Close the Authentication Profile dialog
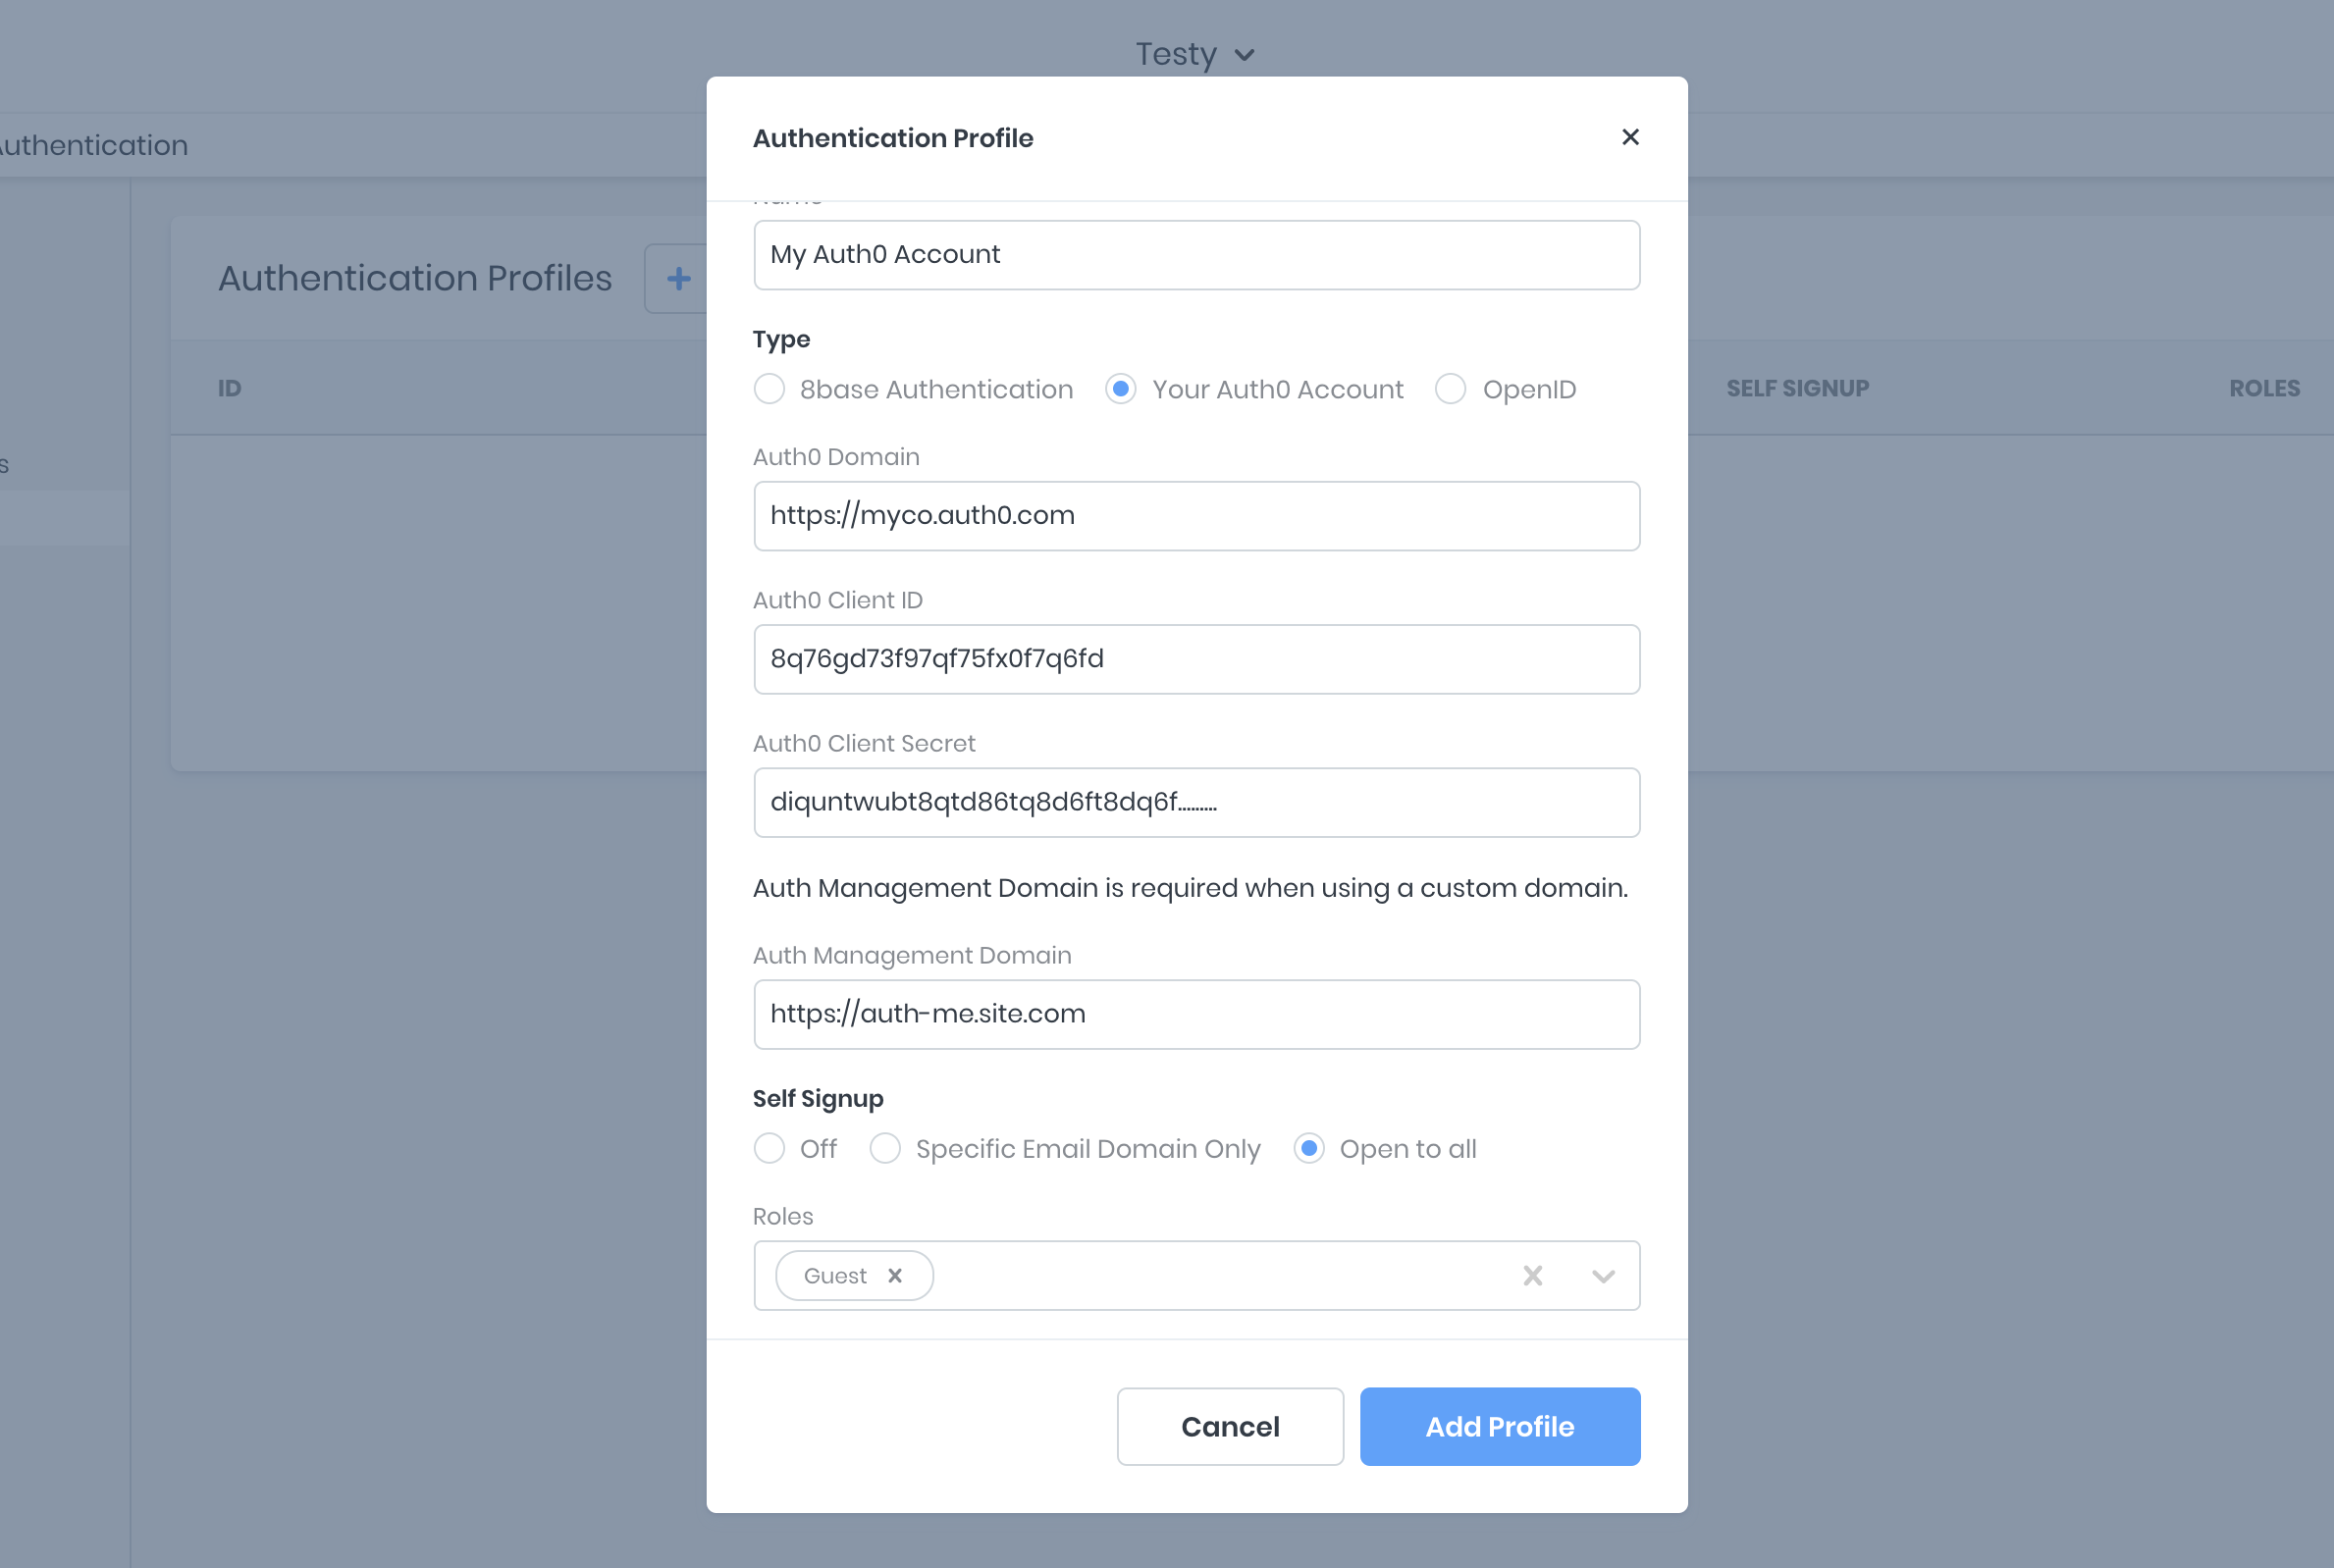 coord(1630,137)
